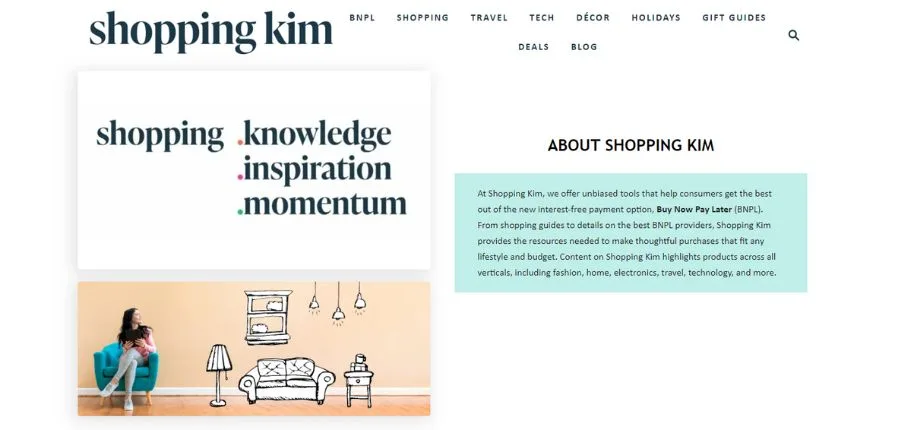Navigate to the Holidays page
The height and width of the screenshot is (430, 900).
(656, 18)
